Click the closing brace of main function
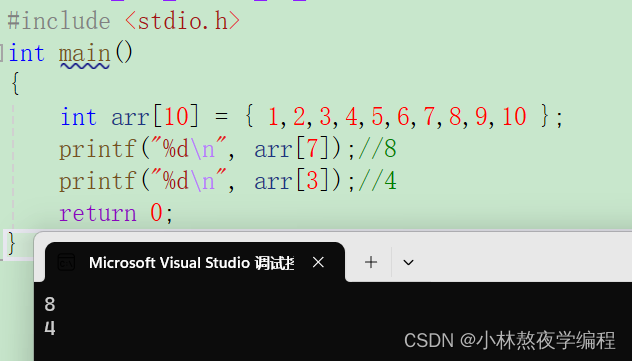The width and height of the screenshot is (632, 361). [x=12, y=243]
